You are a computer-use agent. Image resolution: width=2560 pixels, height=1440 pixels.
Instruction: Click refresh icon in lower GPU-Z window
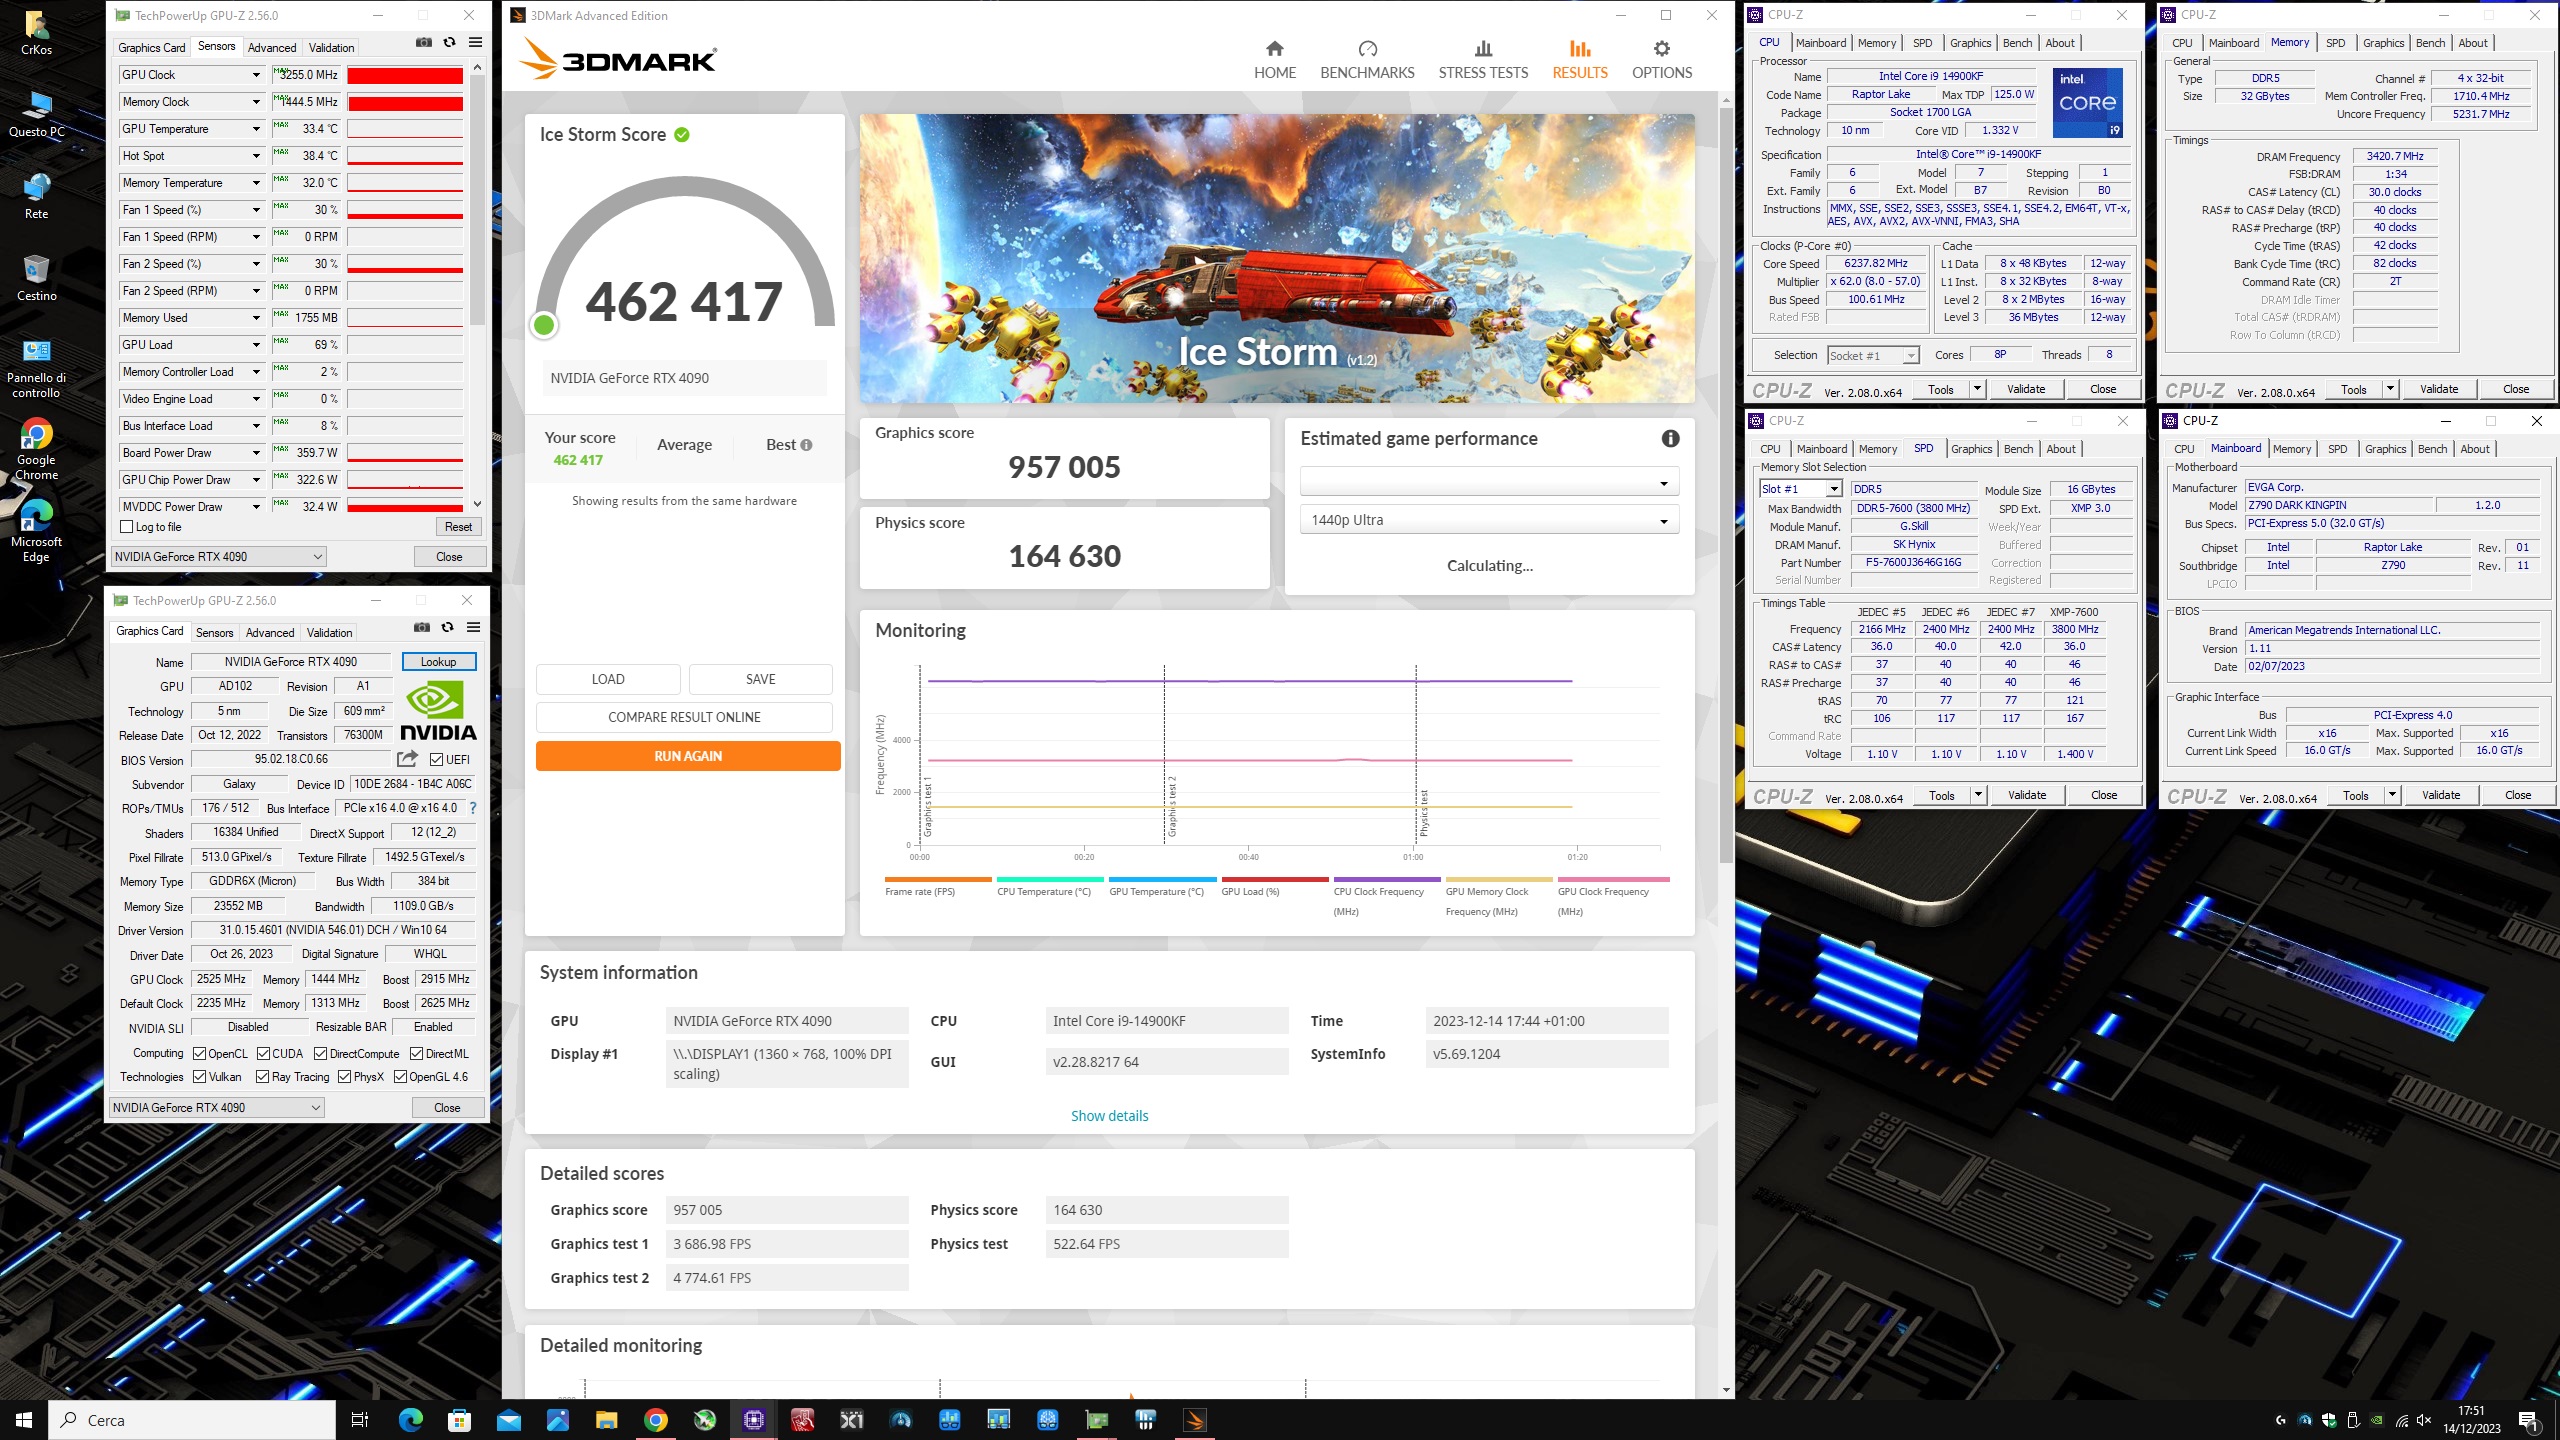tap(448, 627)
